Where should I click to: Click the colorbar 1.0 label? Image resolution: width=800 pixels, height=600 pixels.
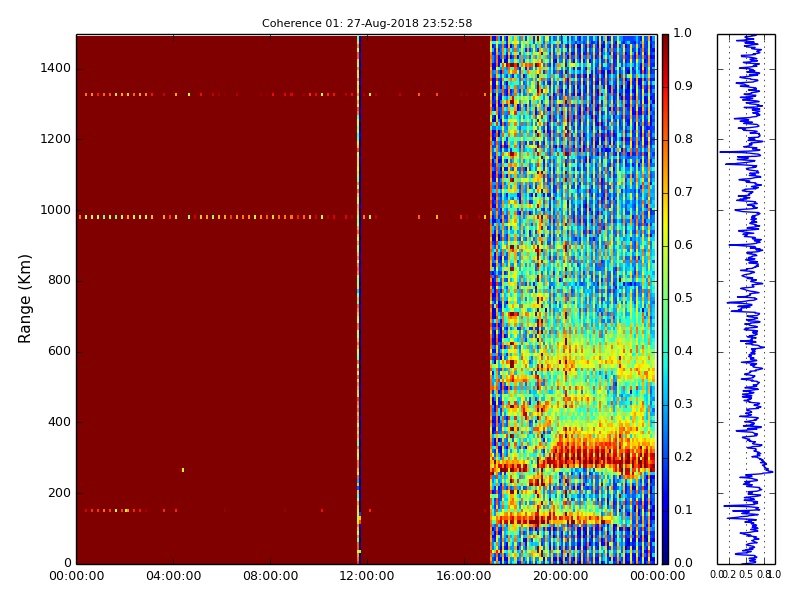point(683,33)
